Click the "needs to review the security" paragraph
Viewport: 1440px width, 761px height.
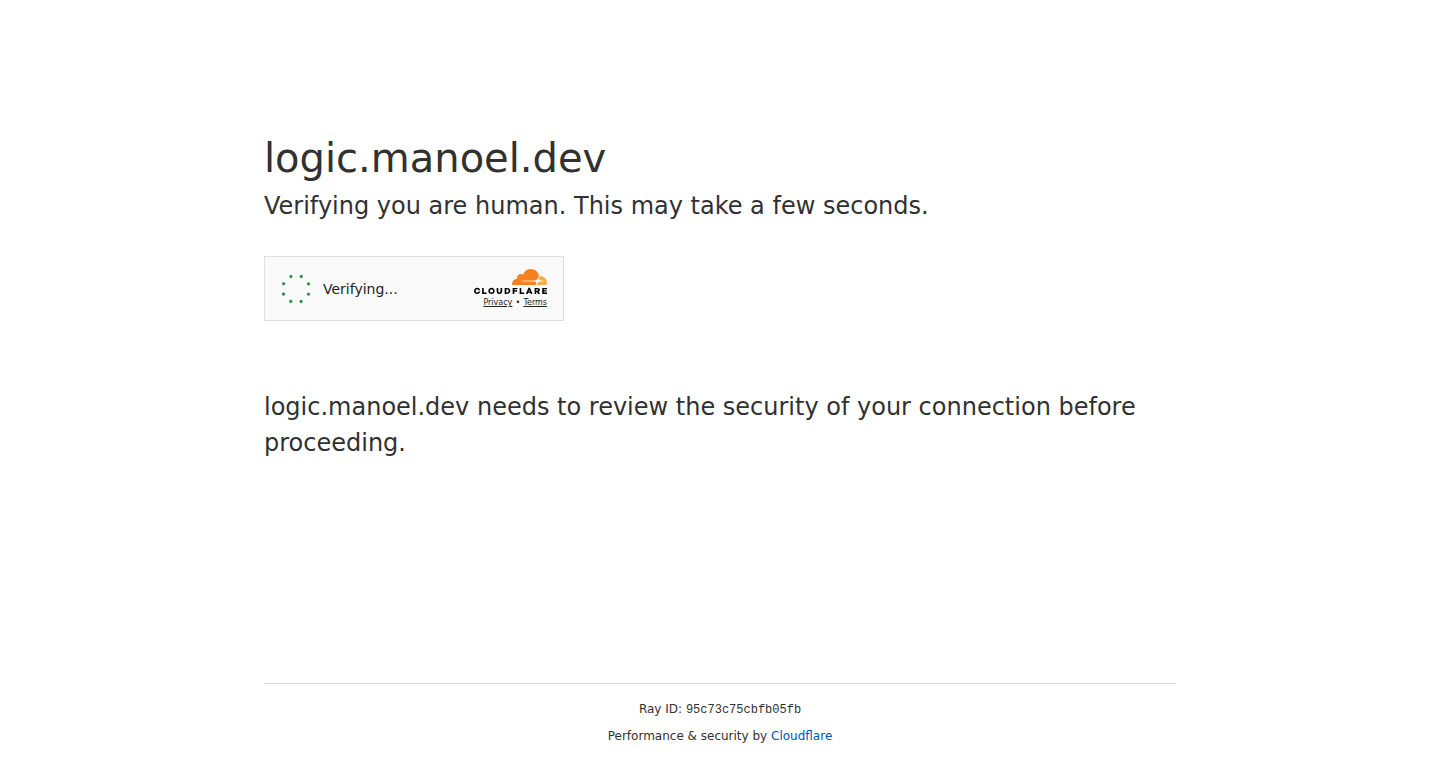tap(700, 424)
